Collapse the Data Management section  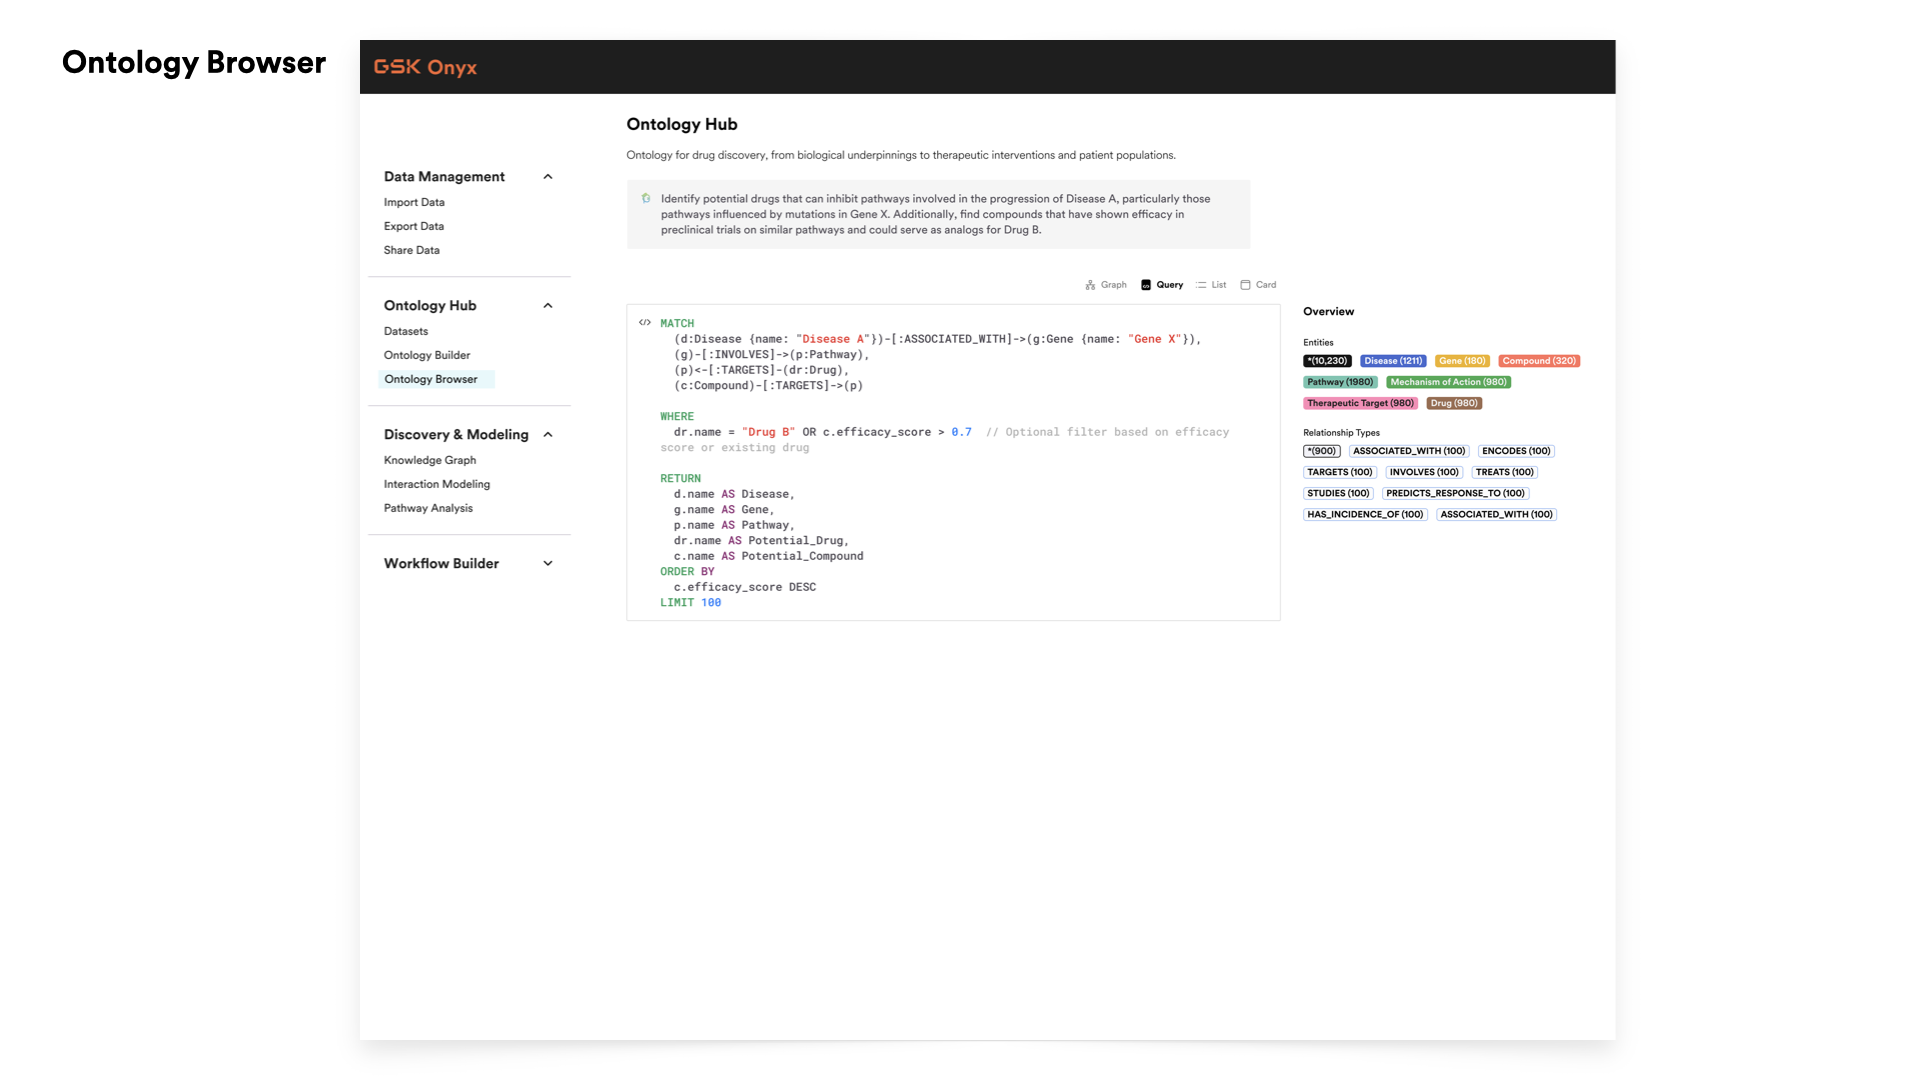pyautogui.click(x=548, y=177)
